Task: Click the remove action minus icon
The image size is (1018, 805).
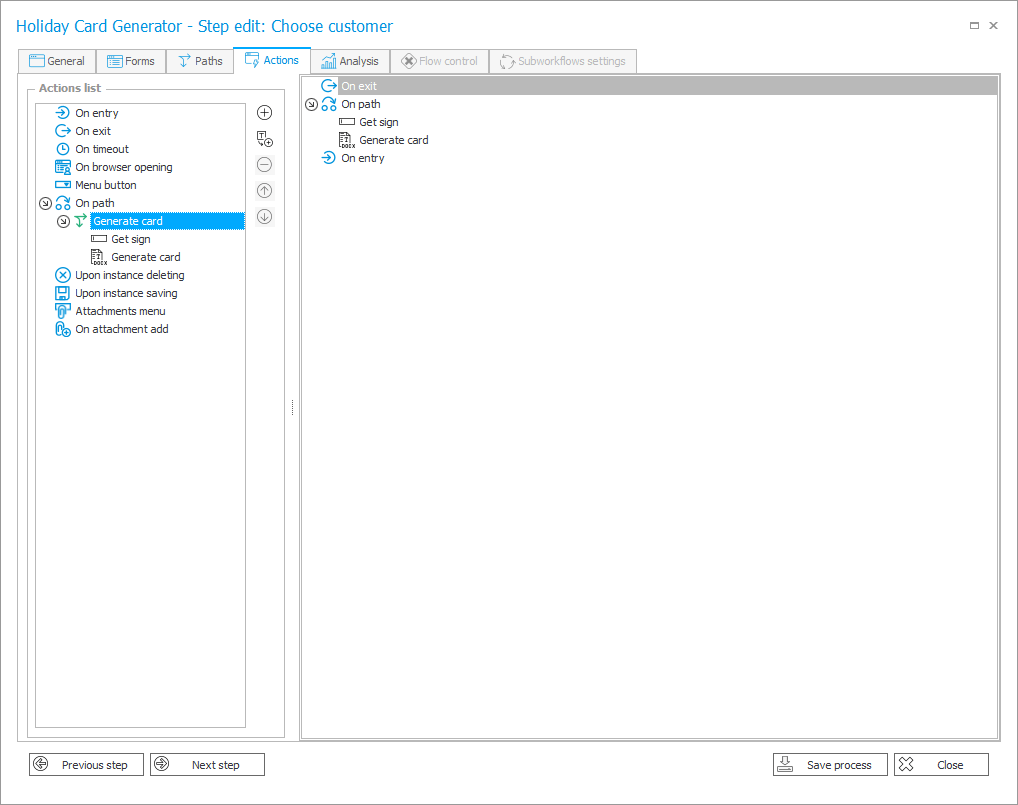Action: click(264, 165)
